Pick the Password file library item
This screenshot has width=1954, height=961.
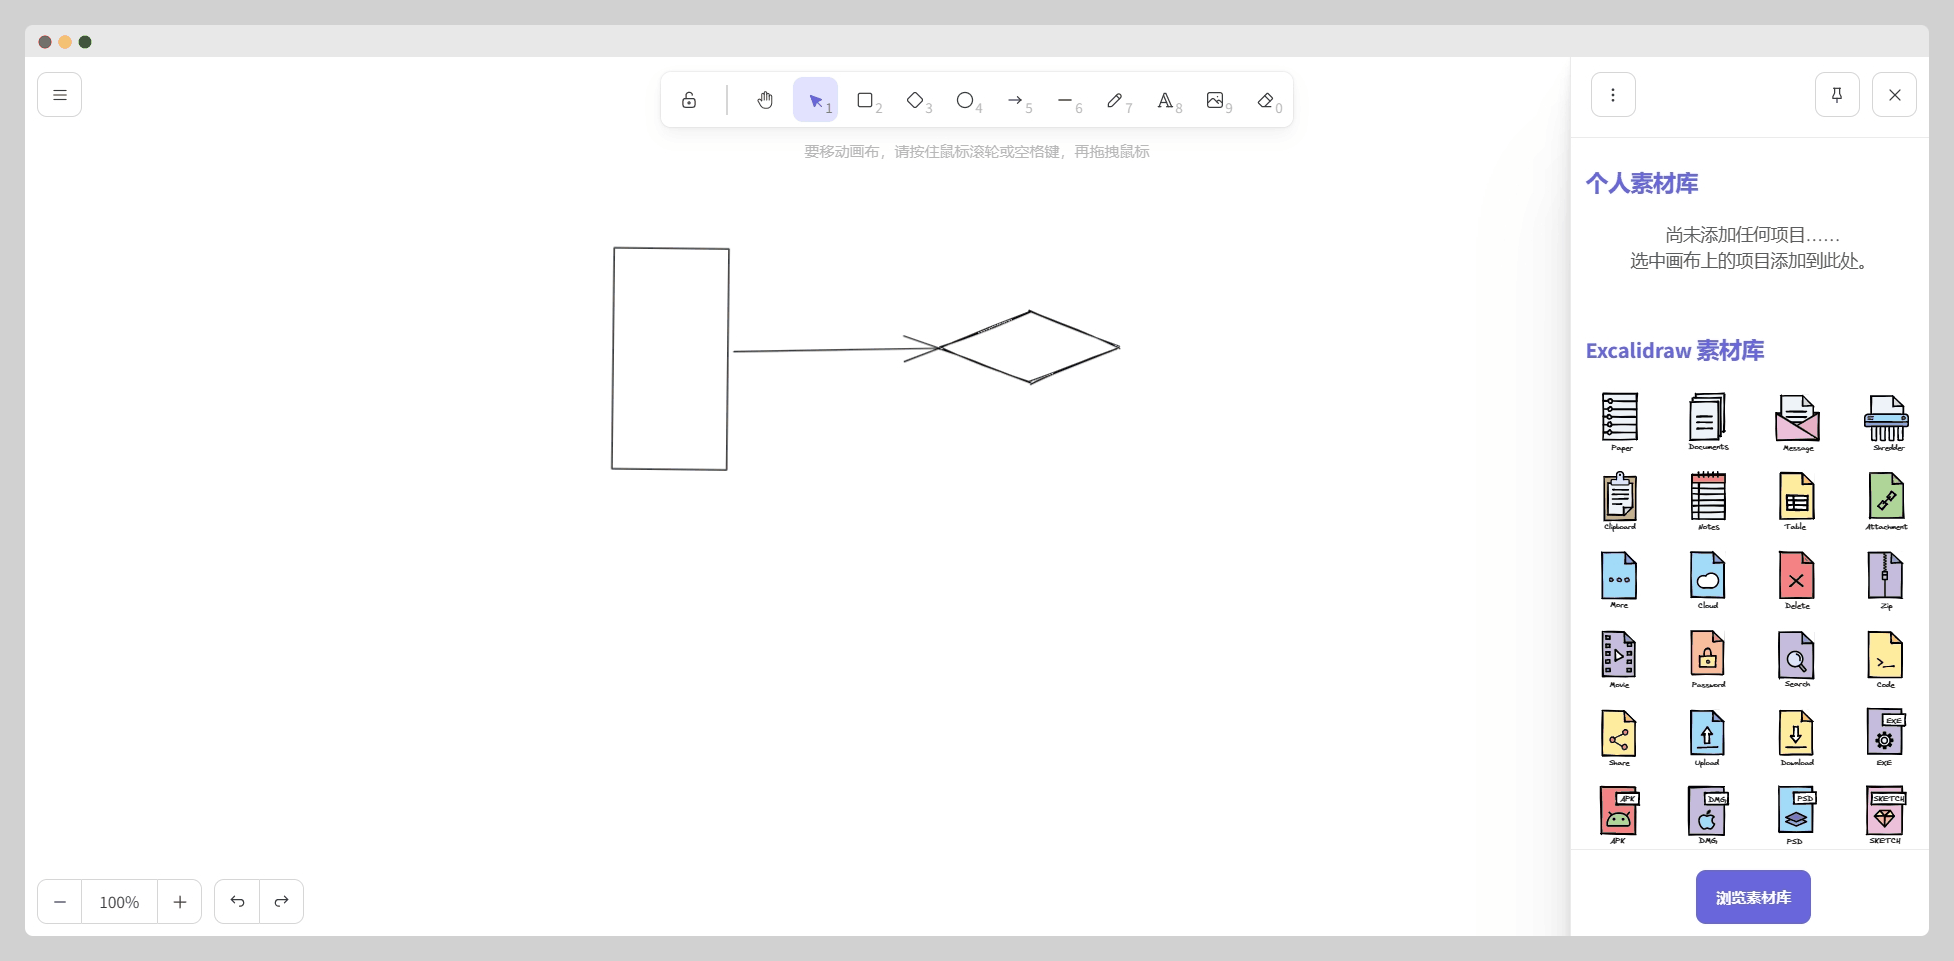[1708, 657]
